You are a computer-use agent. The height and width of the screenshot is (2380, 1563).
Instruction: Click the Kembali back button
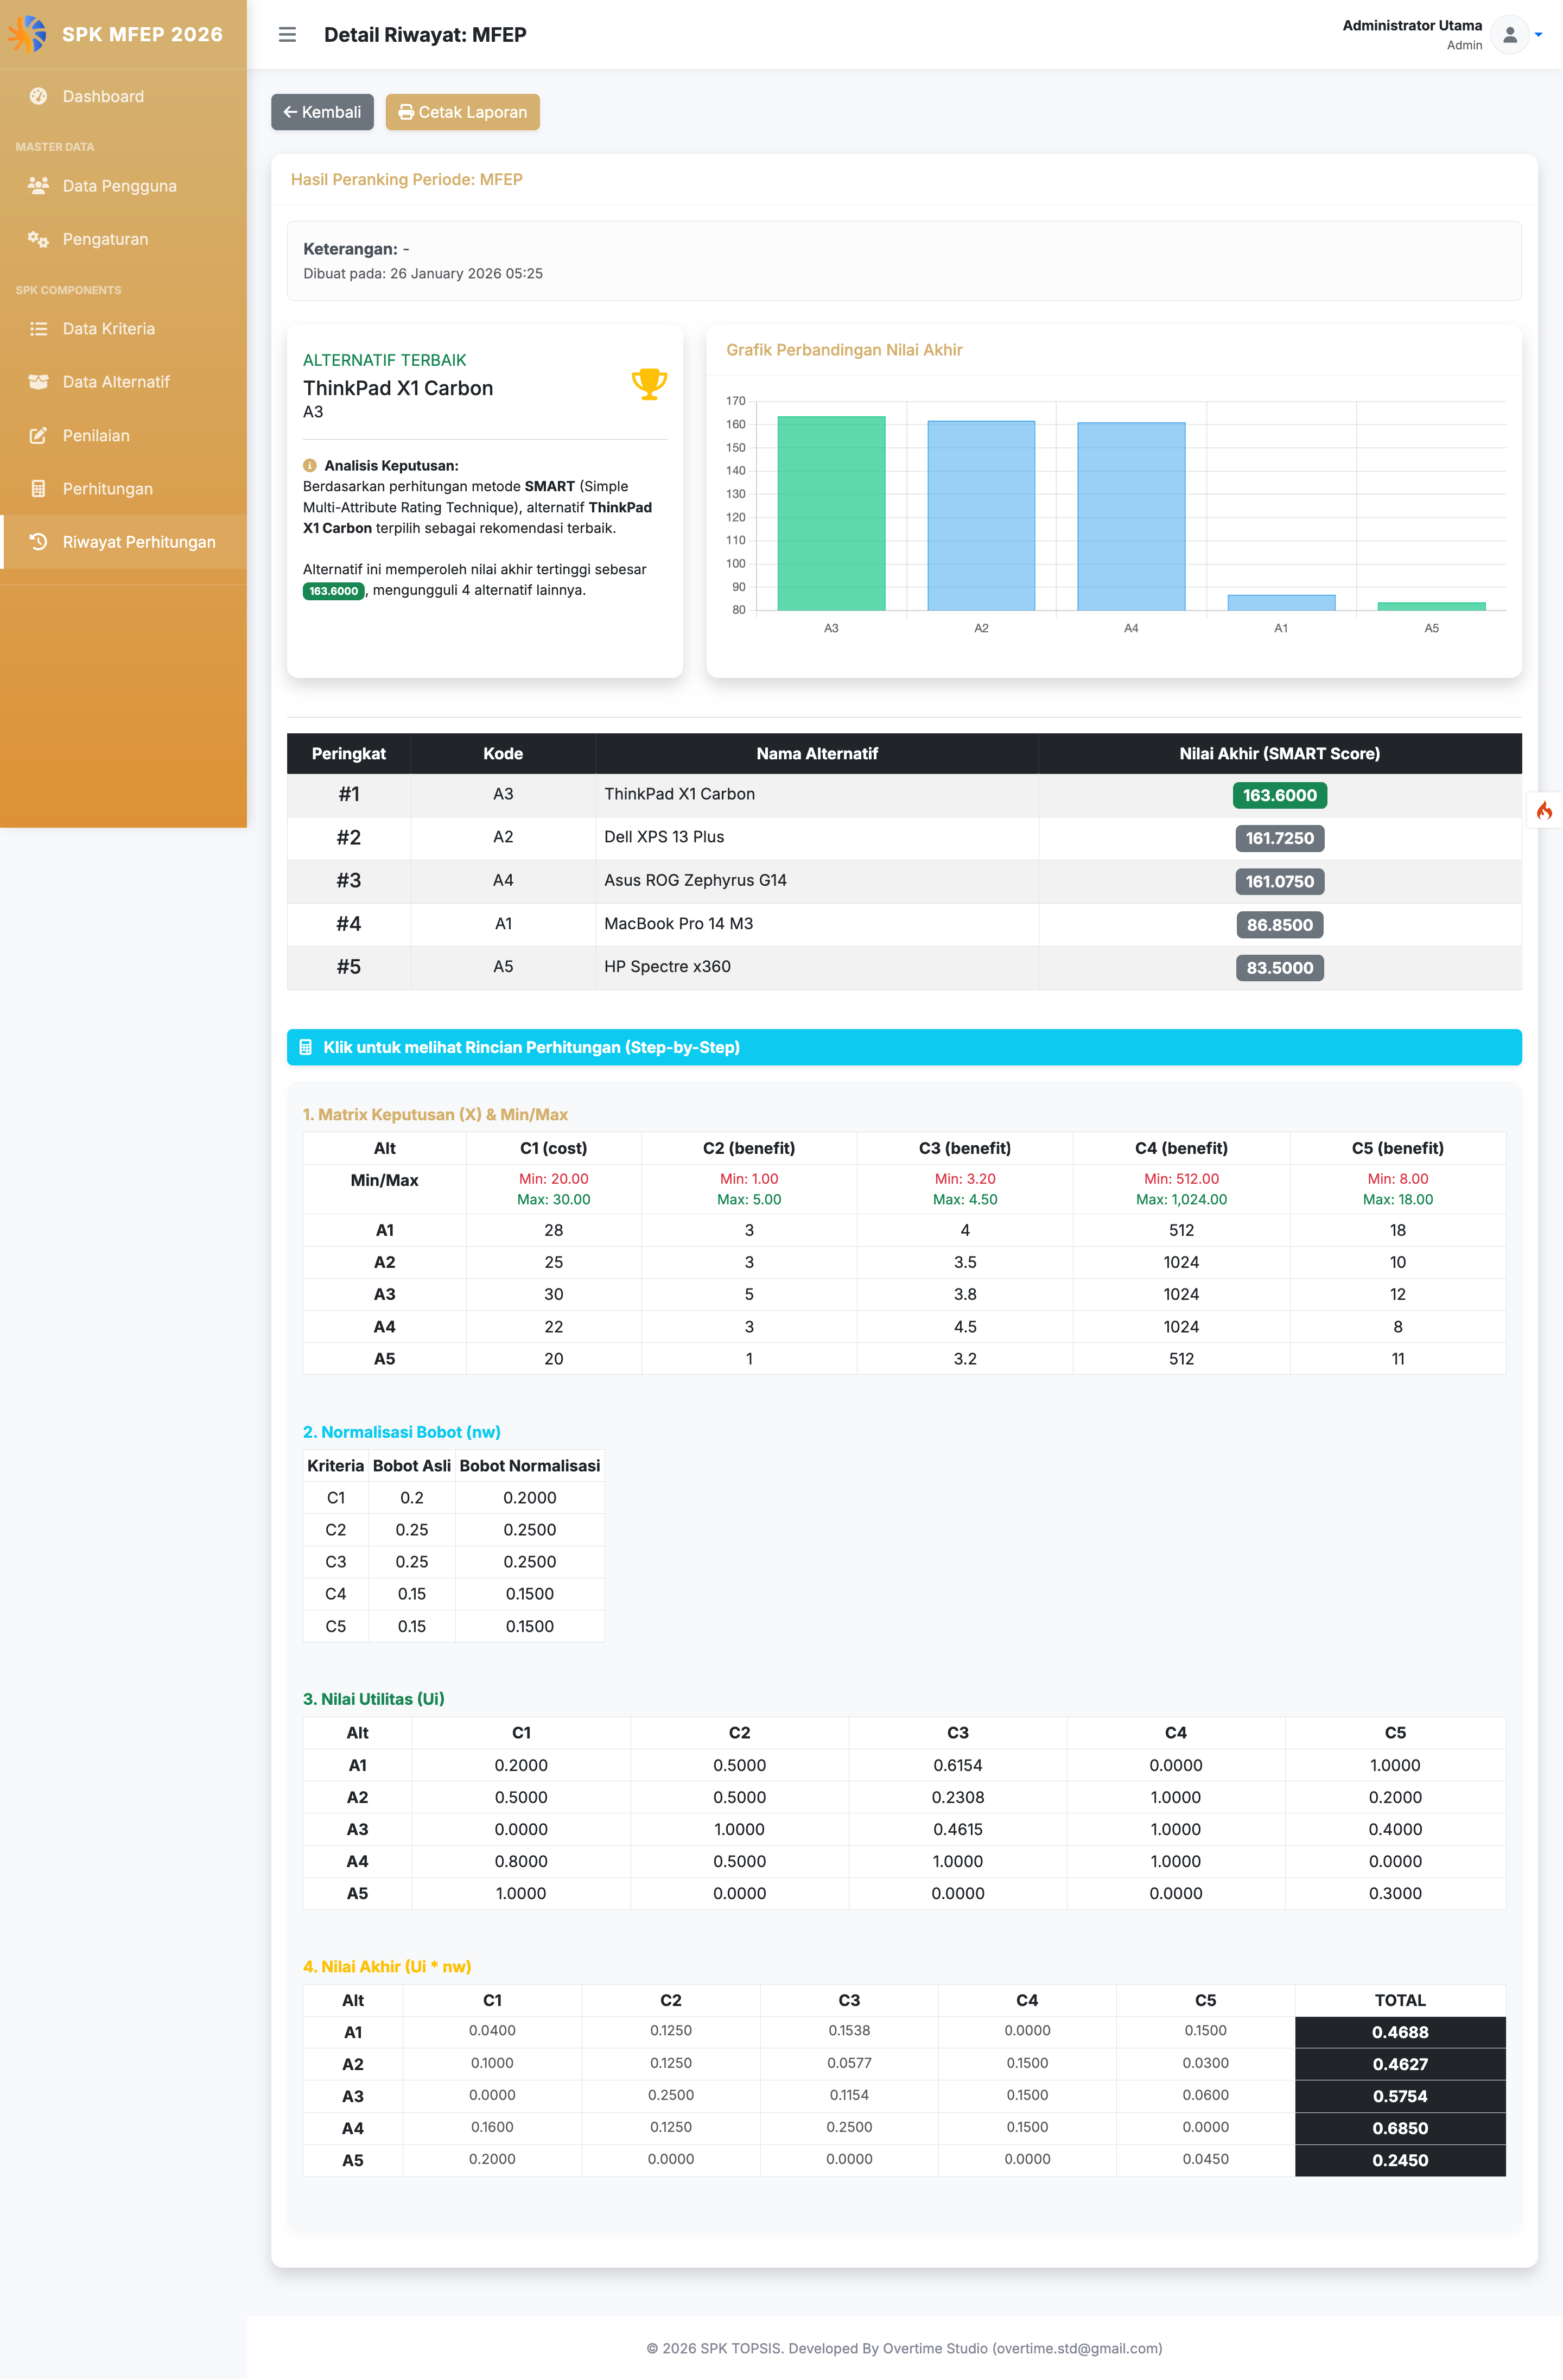[322, 112]
